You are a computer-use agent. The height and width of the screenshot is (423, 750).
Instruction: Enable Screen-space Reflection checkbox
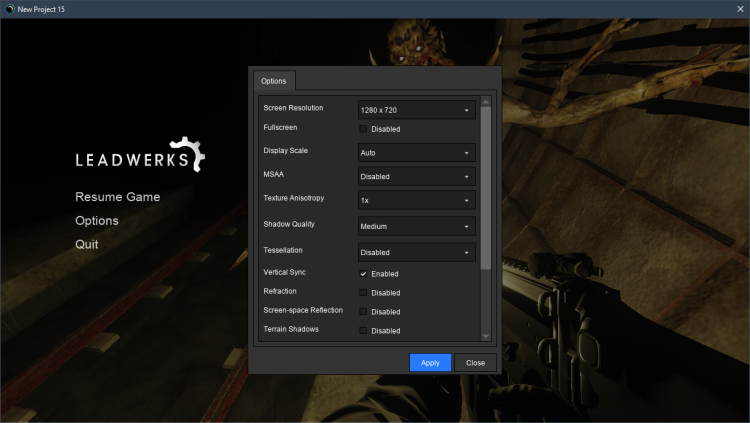364,312
